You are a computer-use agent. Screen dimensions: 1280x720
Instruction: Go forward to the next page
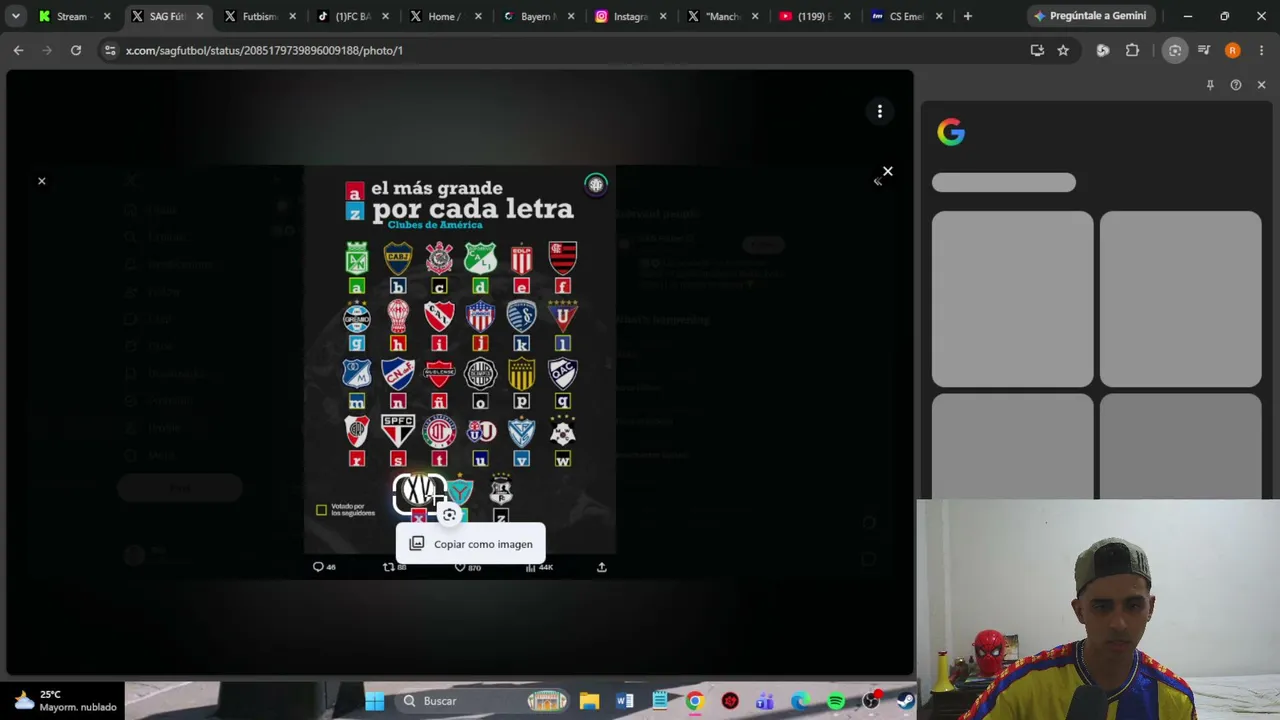(47, 50)
